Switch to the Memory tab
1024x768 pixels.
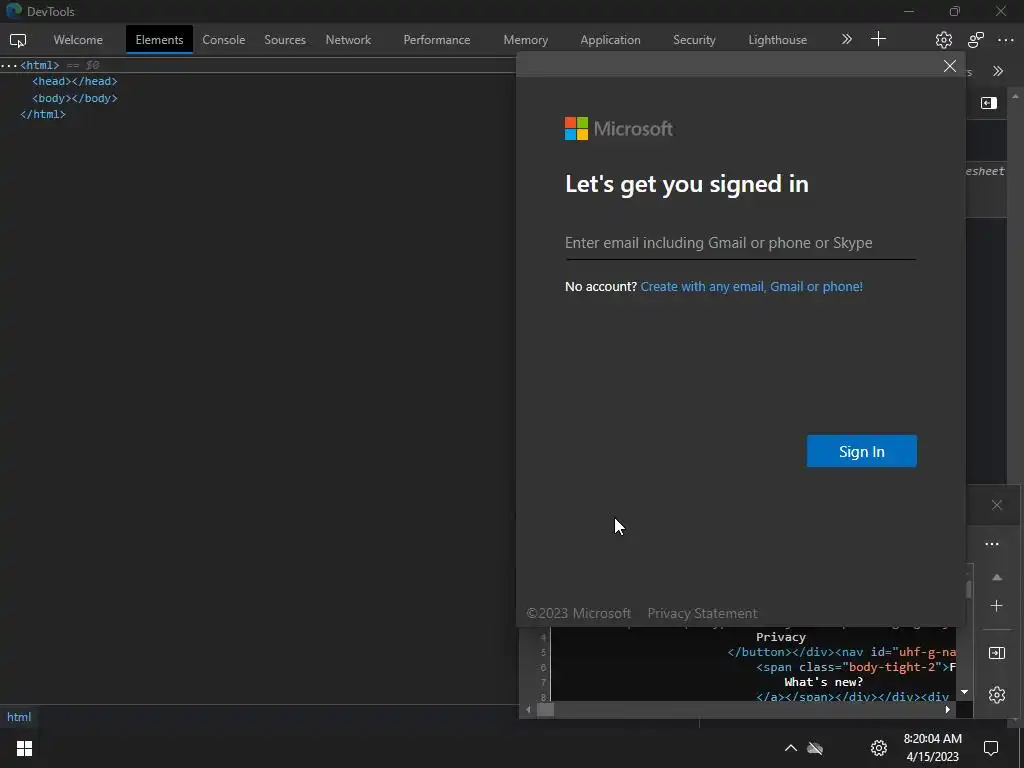point(525,40)
